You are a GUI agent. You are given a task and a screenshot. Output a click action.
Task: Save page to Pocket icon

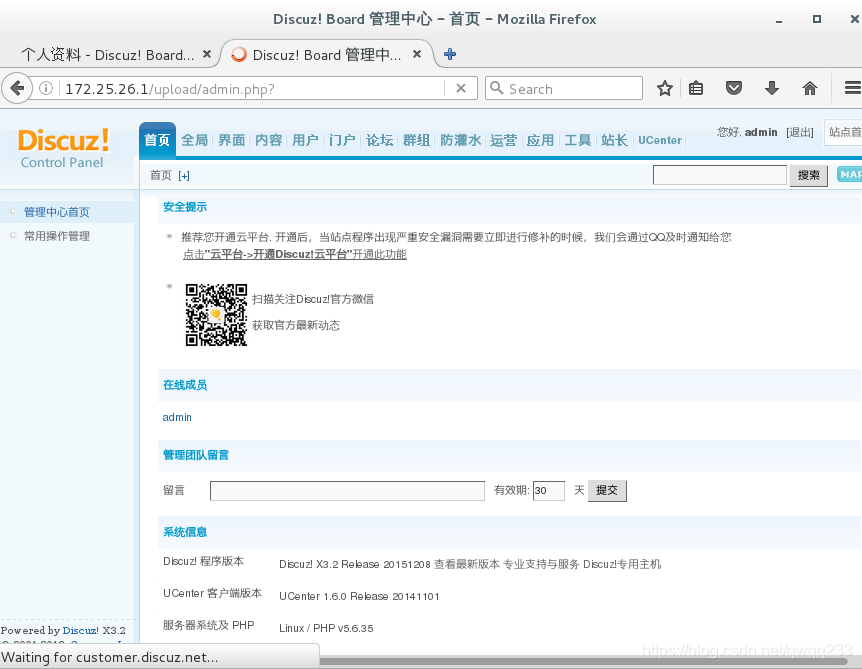coord(734,88)
